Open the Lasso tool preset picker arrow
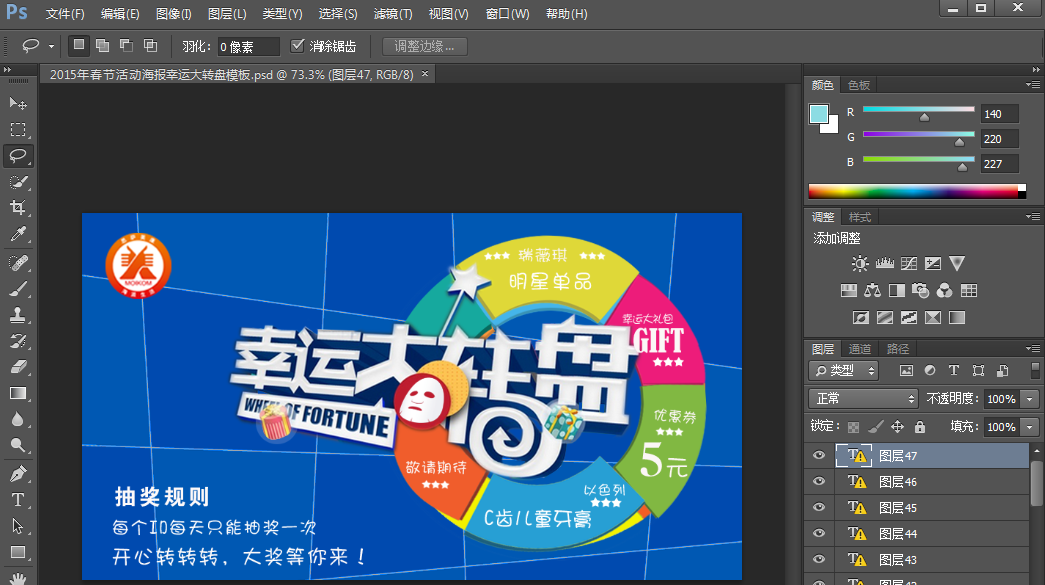Viewport: 1045px width, 585px height. click(51, 47)
